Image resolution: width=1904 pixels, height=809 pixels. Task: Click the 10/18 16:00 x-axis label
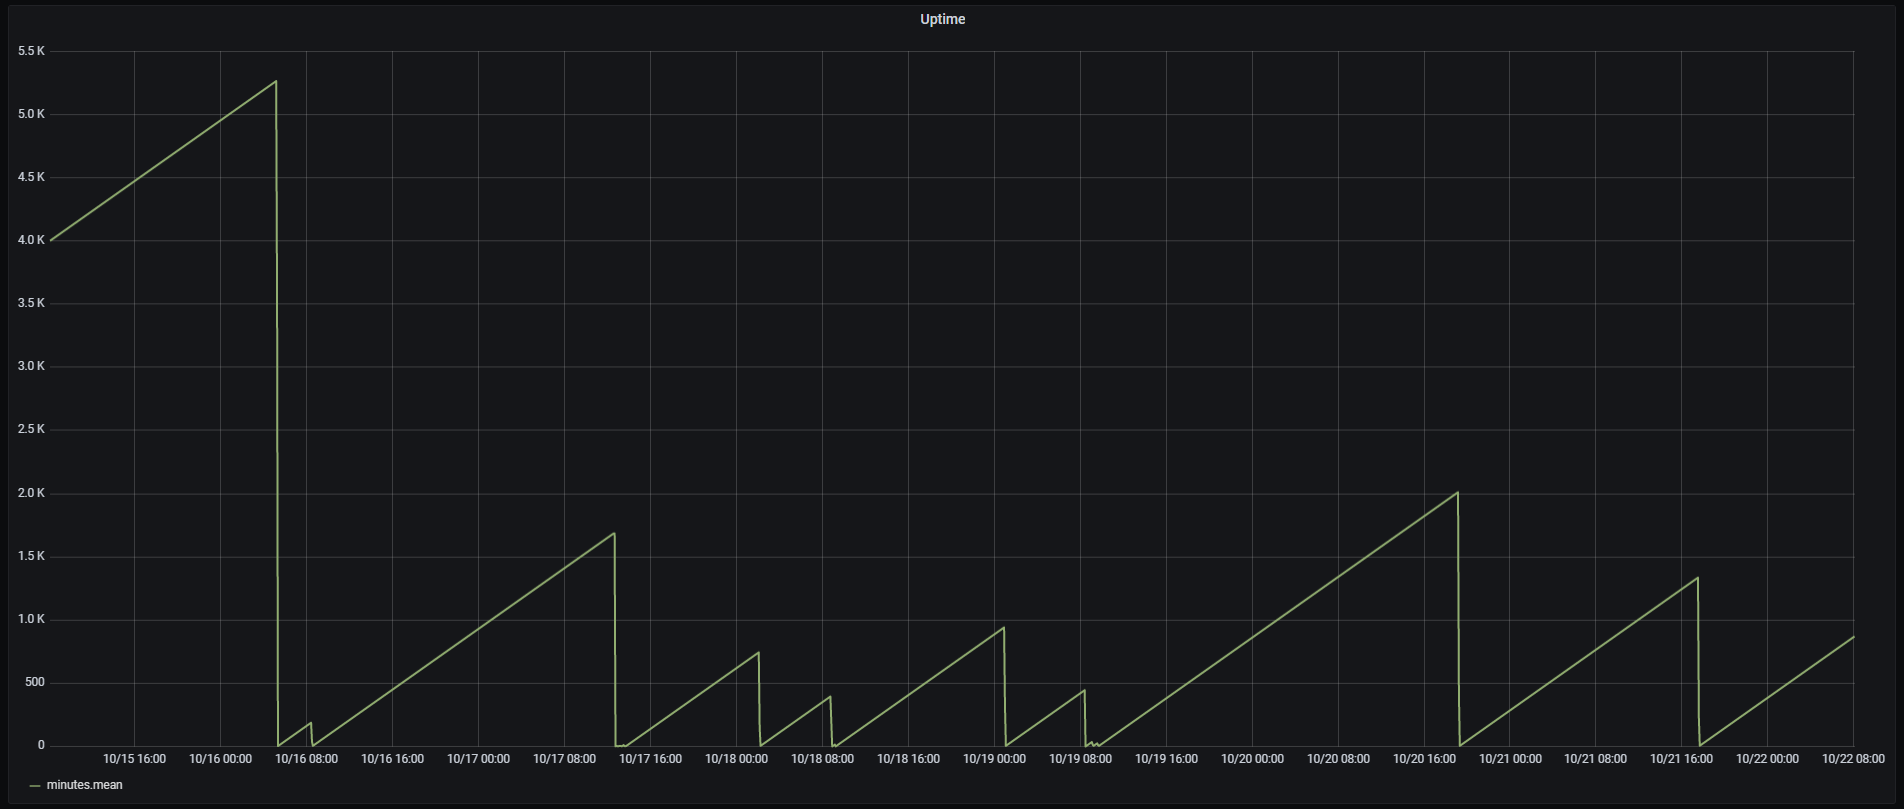tap(908, 759)
